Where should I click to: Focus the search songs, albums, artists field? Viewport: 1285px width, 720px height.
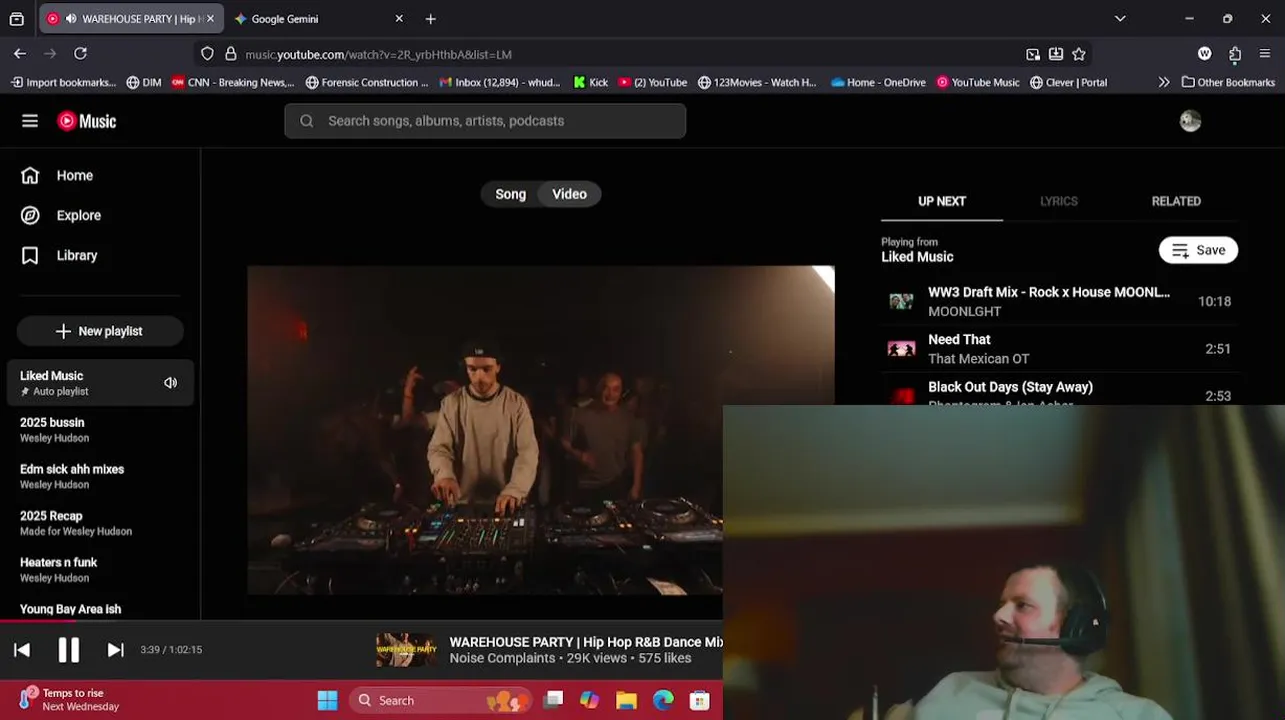[x=485, y=121]
